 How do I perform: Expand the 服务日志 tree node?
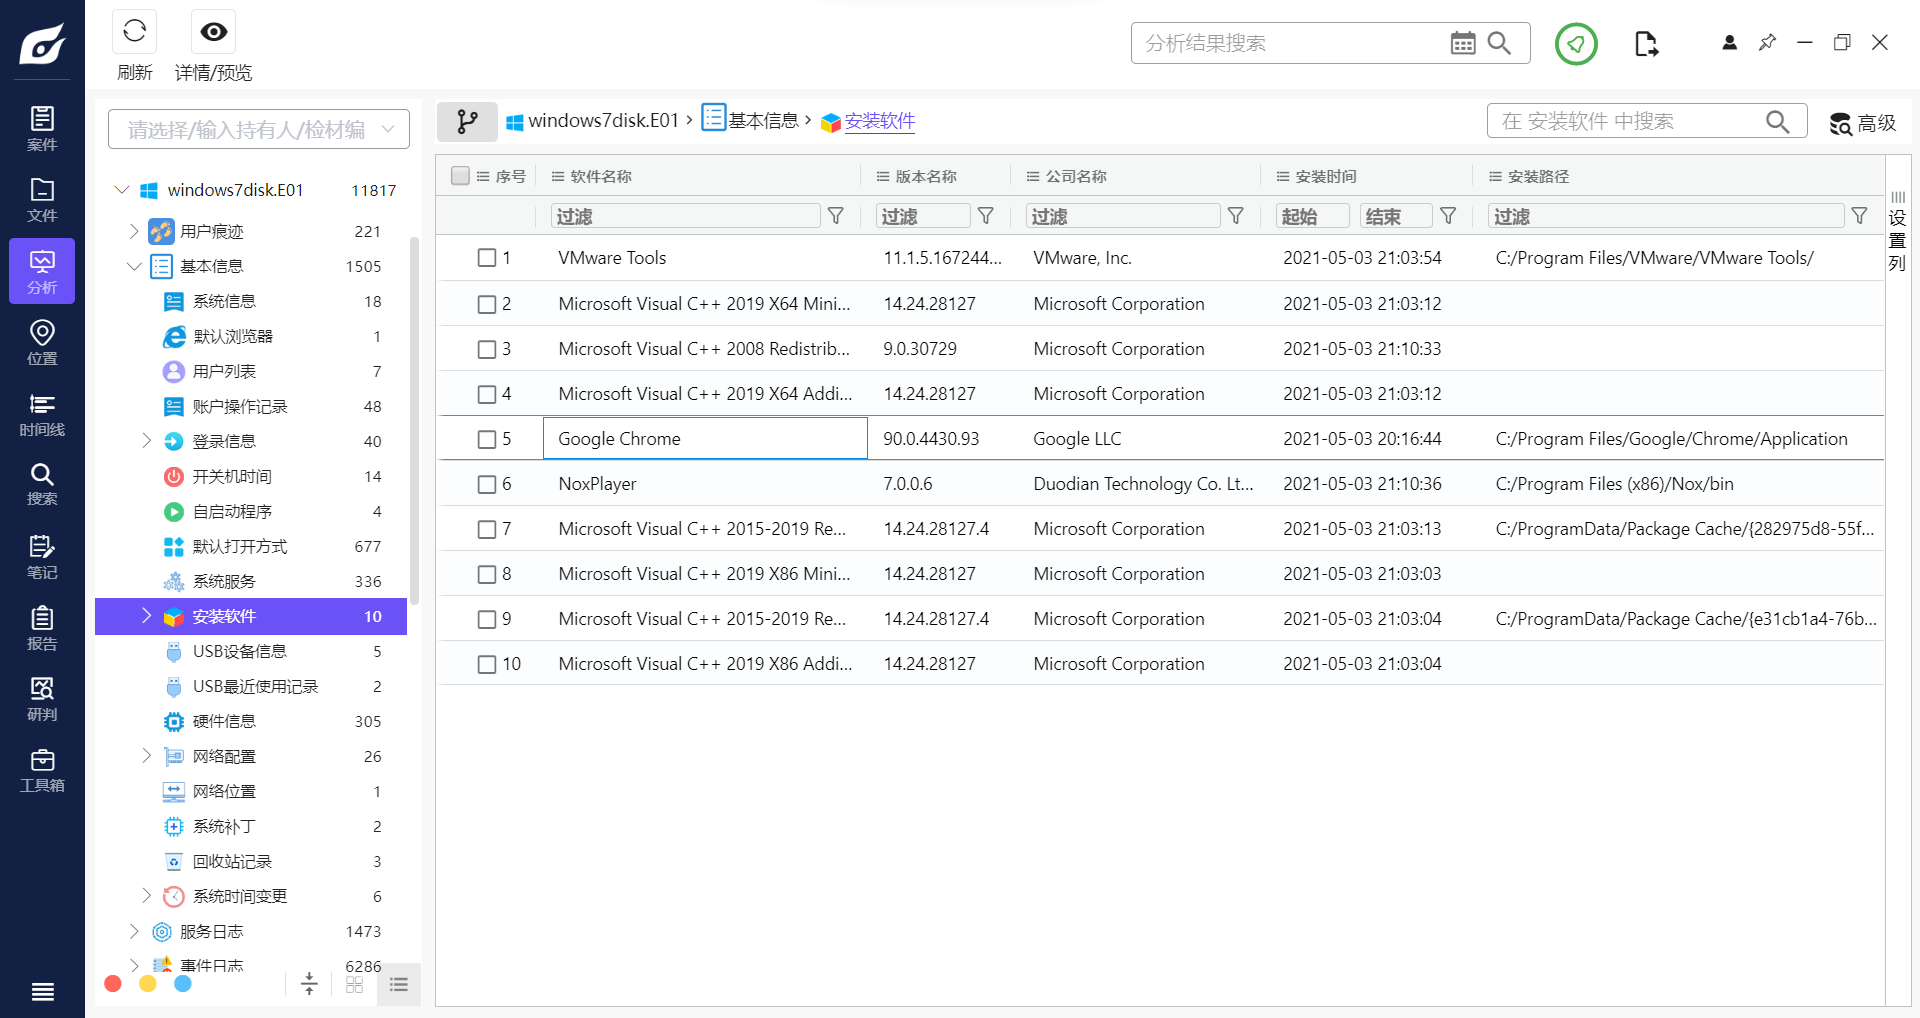pos(134,931)
